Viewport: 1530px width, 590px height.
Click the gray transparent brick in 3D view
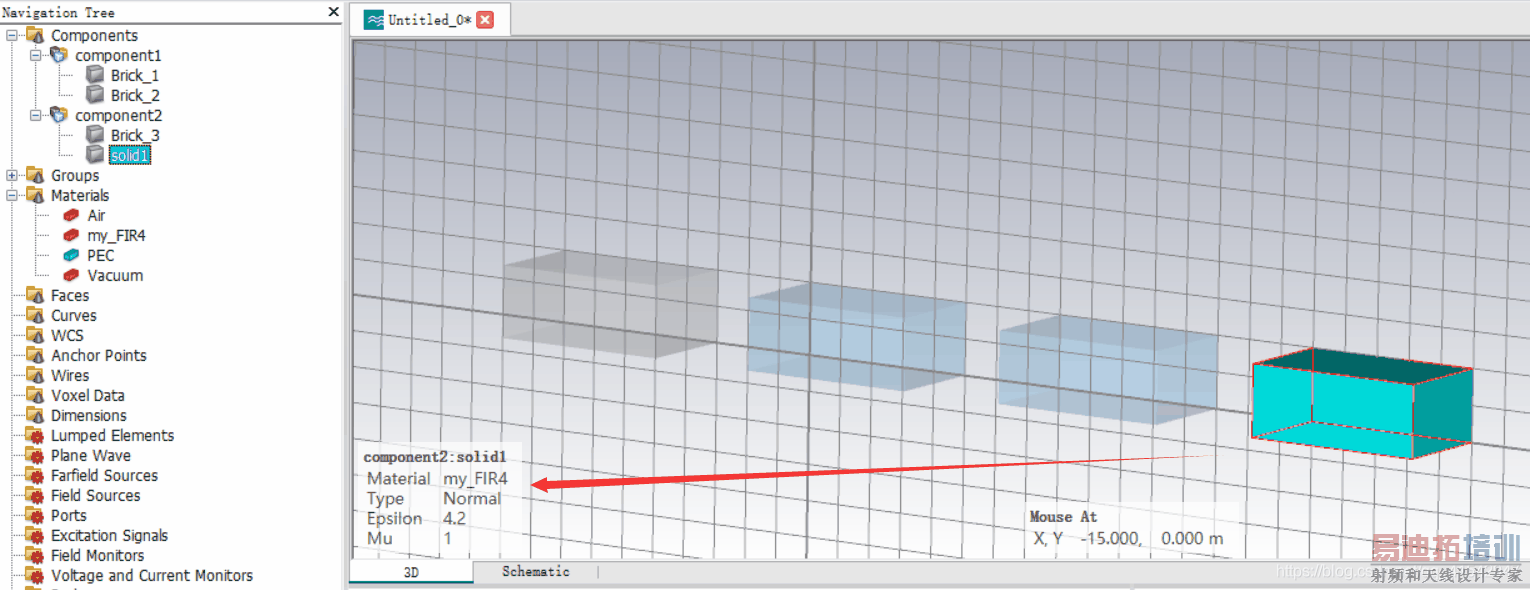[610, 305]
